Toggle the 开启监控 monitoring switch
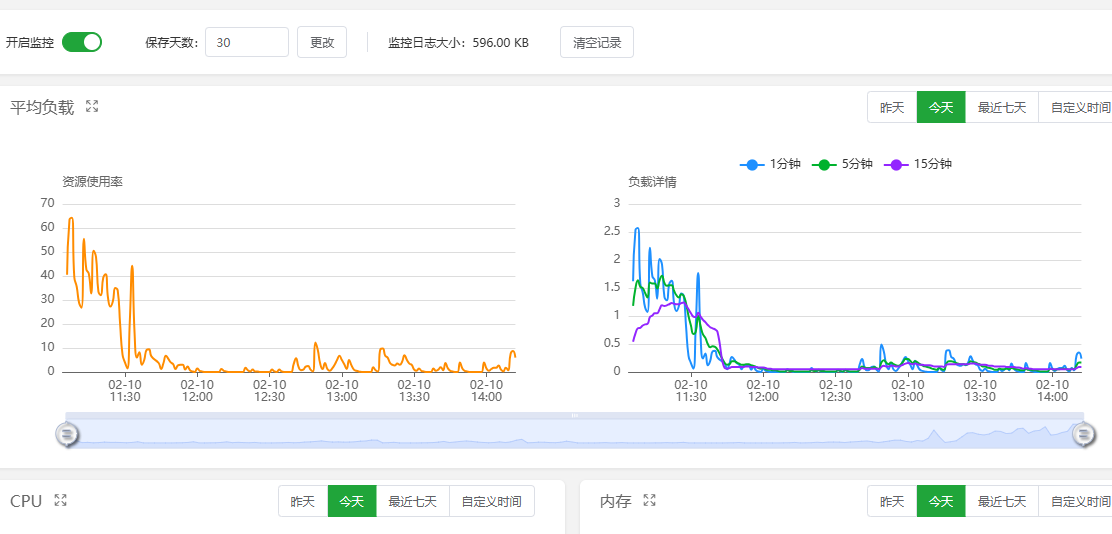This screenshot has width=1112, height=534. click(x=82, y=42)
